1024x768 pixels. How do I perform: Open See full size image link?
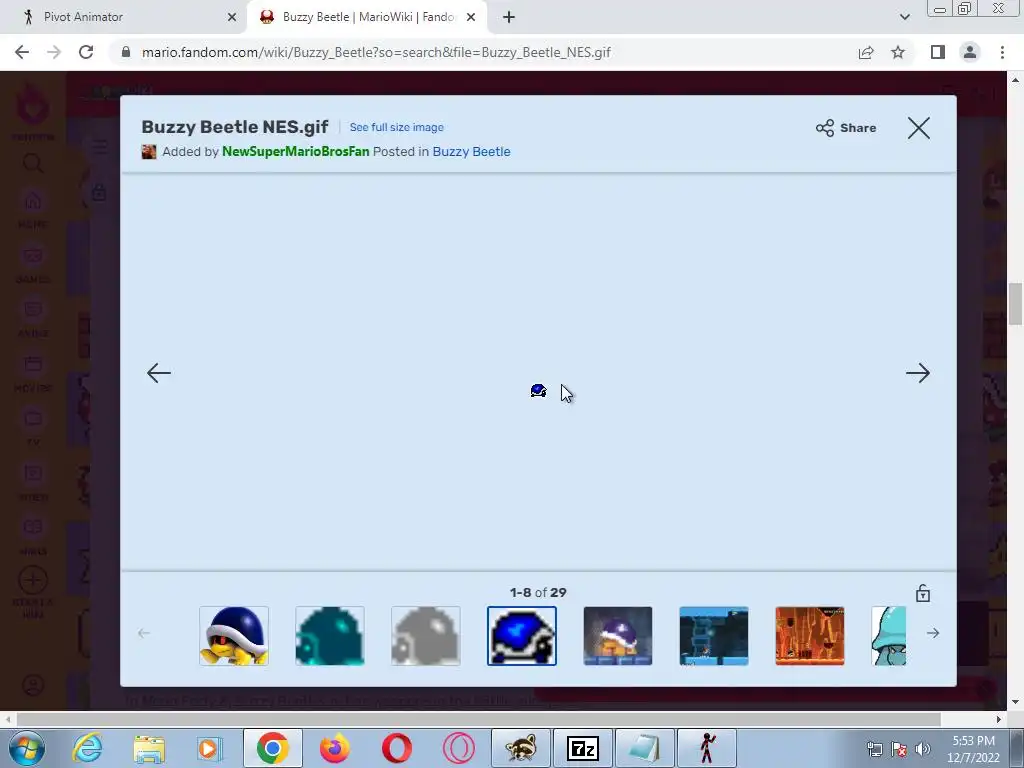pos(396,127)
